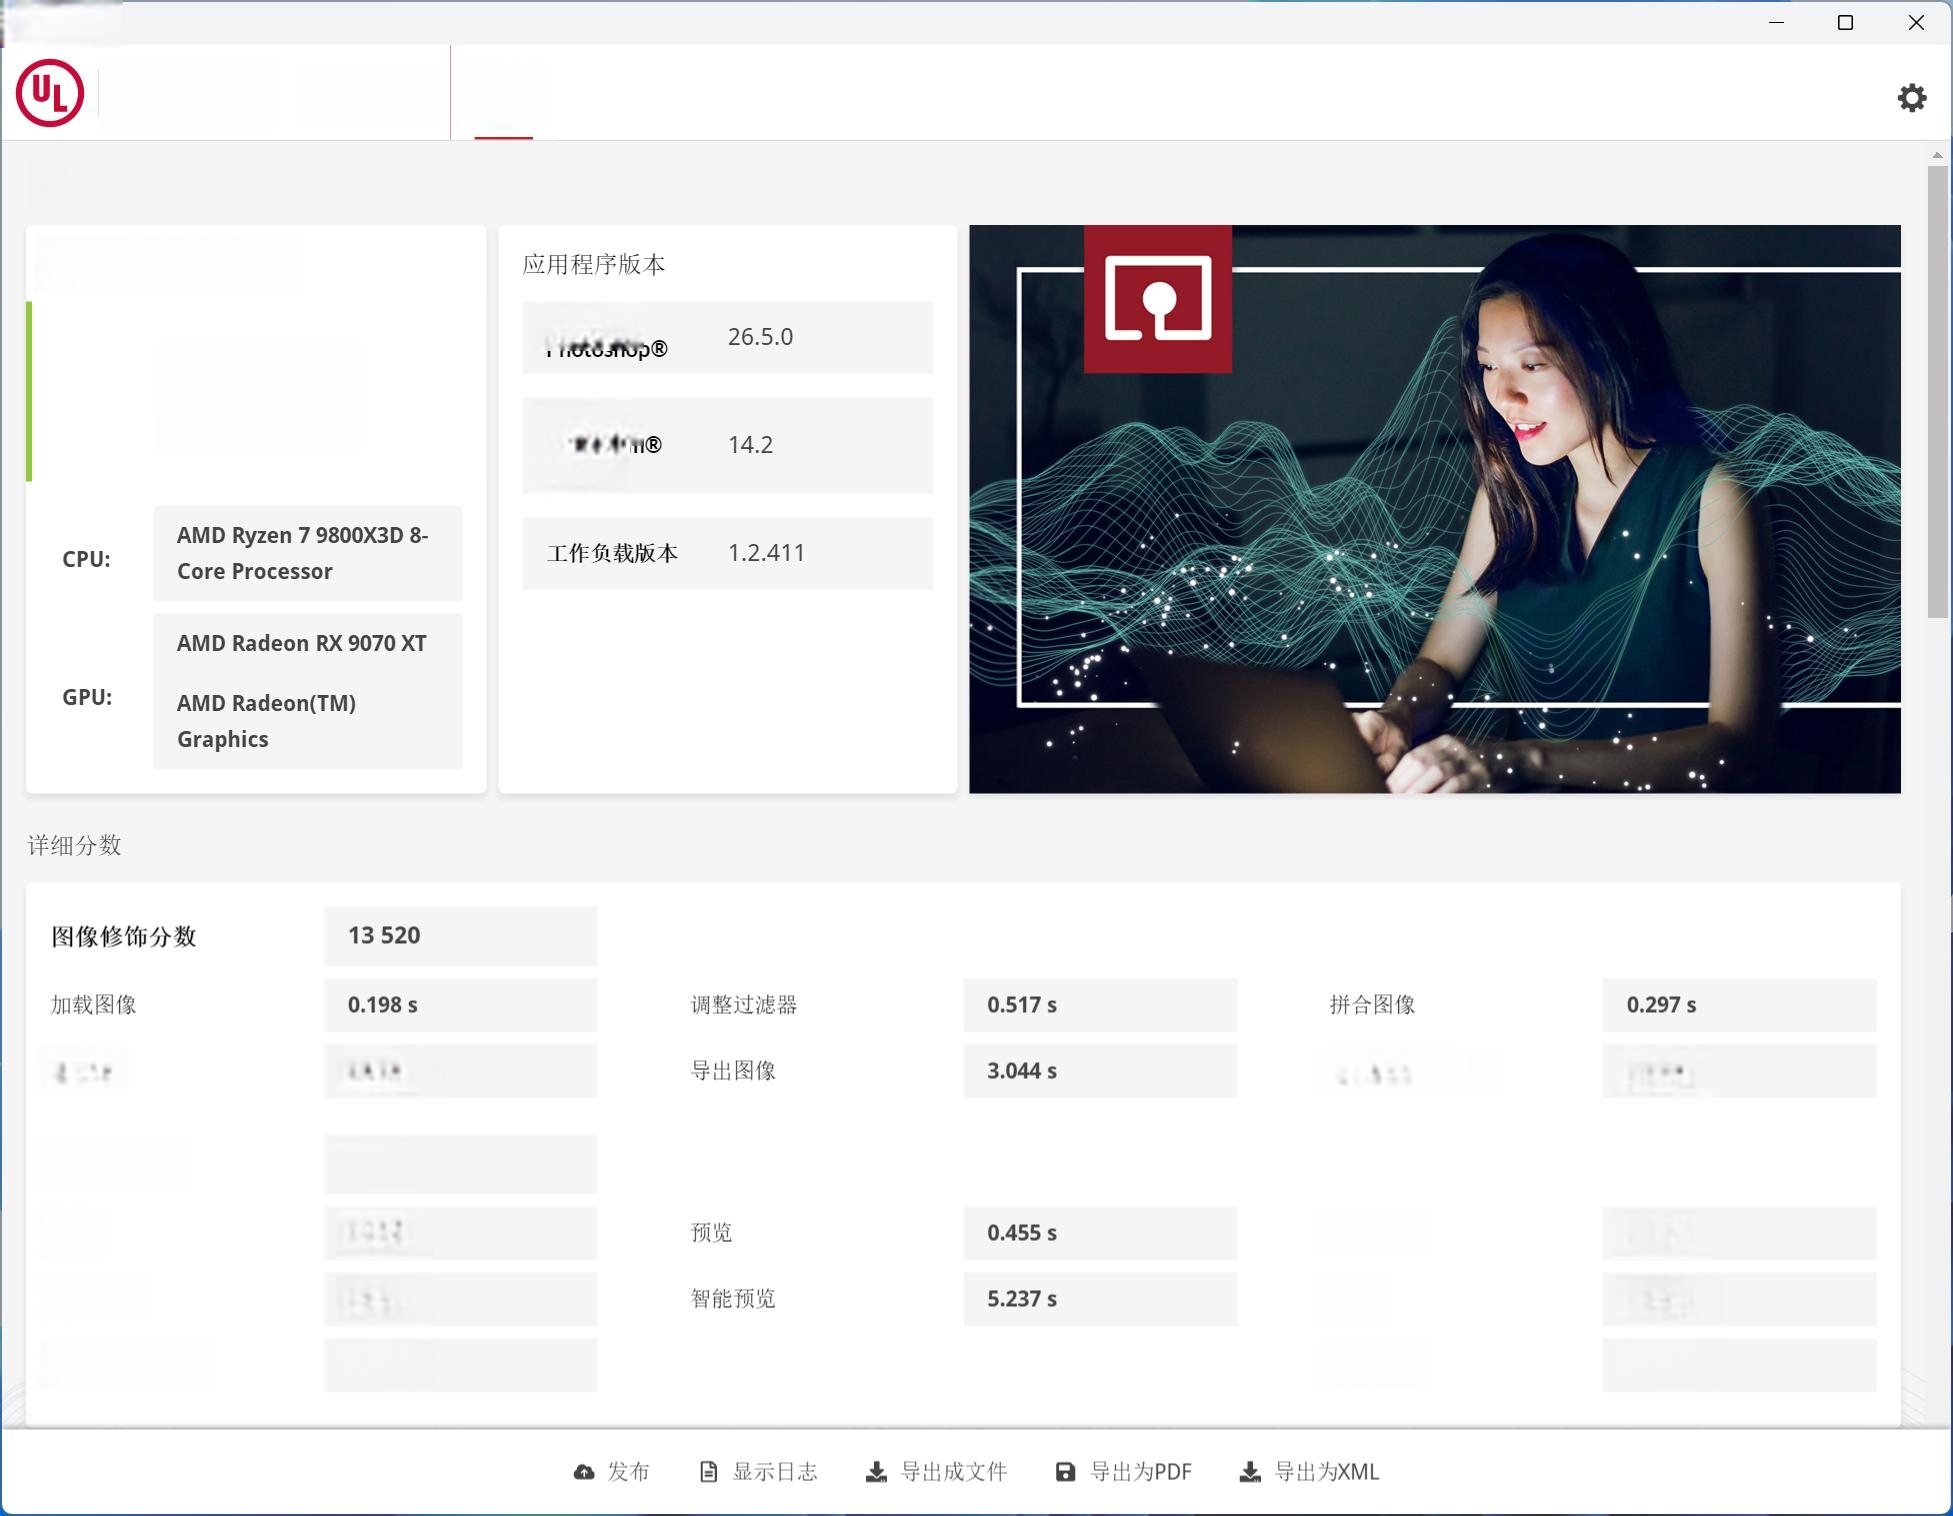Open settings with the gear icon

1911,98
